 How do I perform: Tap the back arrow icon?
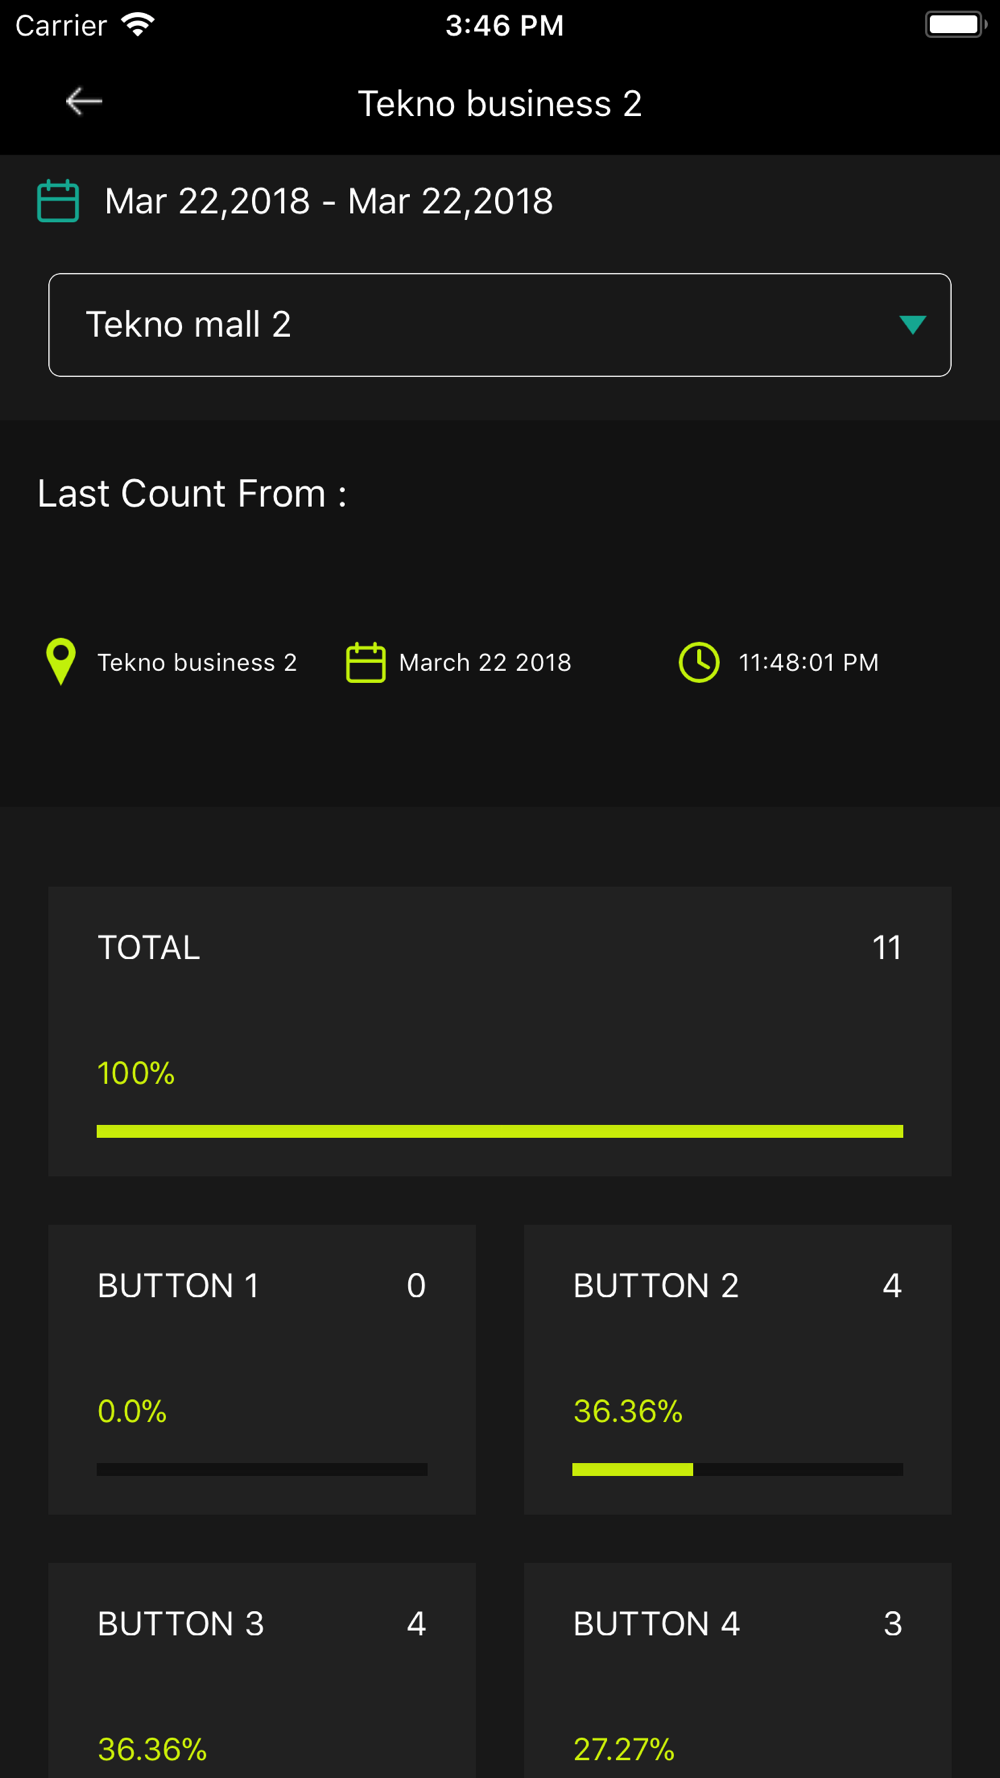point(84,101)
